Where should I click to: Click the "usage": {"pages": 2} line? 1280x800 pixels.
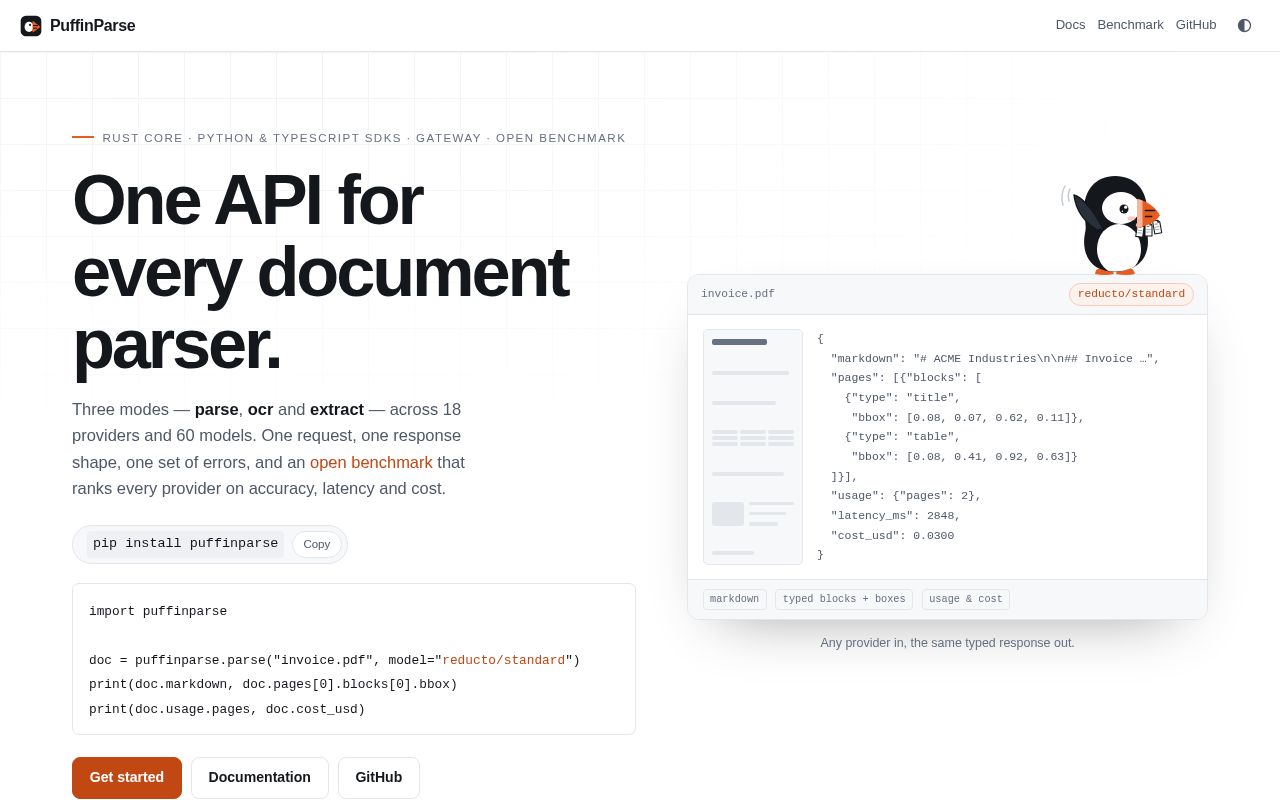click(x=906, y=496)
